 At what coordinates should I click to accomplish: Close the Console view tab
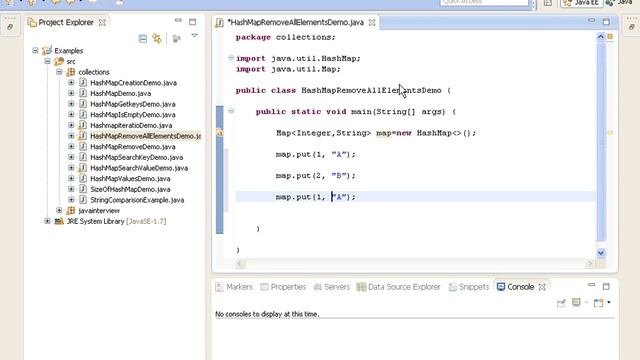[x=542, y=287]
